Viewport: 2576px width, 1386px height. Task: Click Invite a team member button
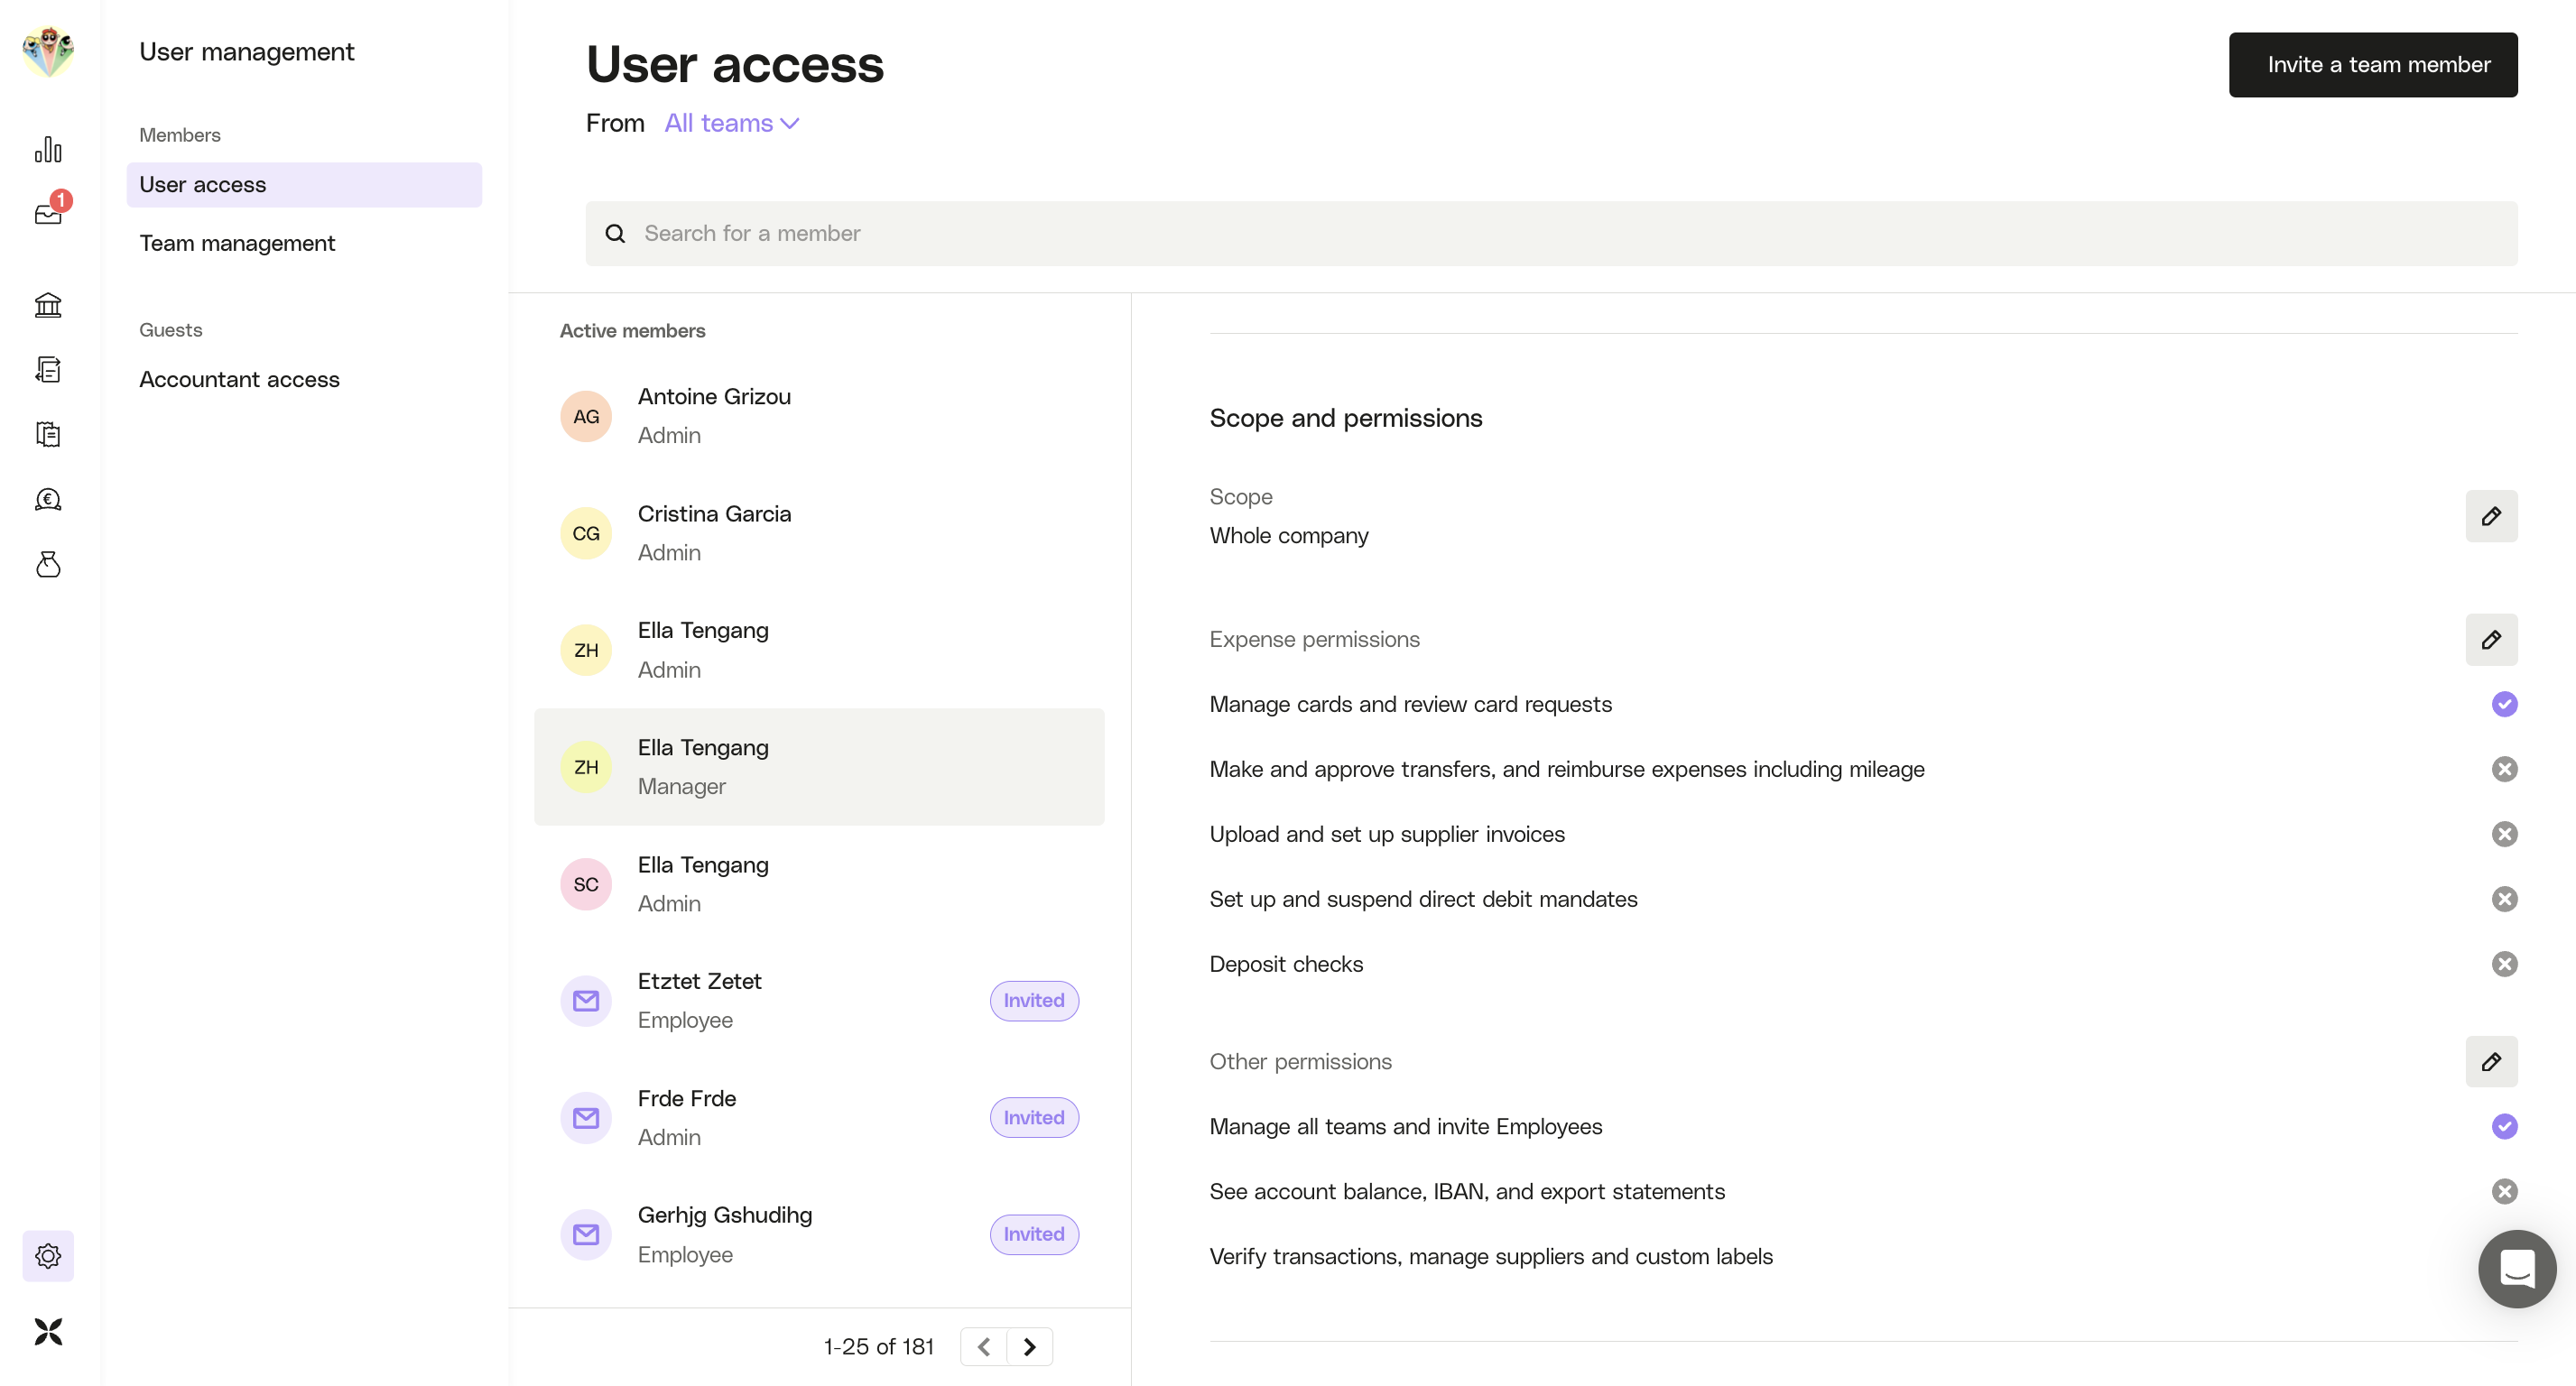point(2373,65)
